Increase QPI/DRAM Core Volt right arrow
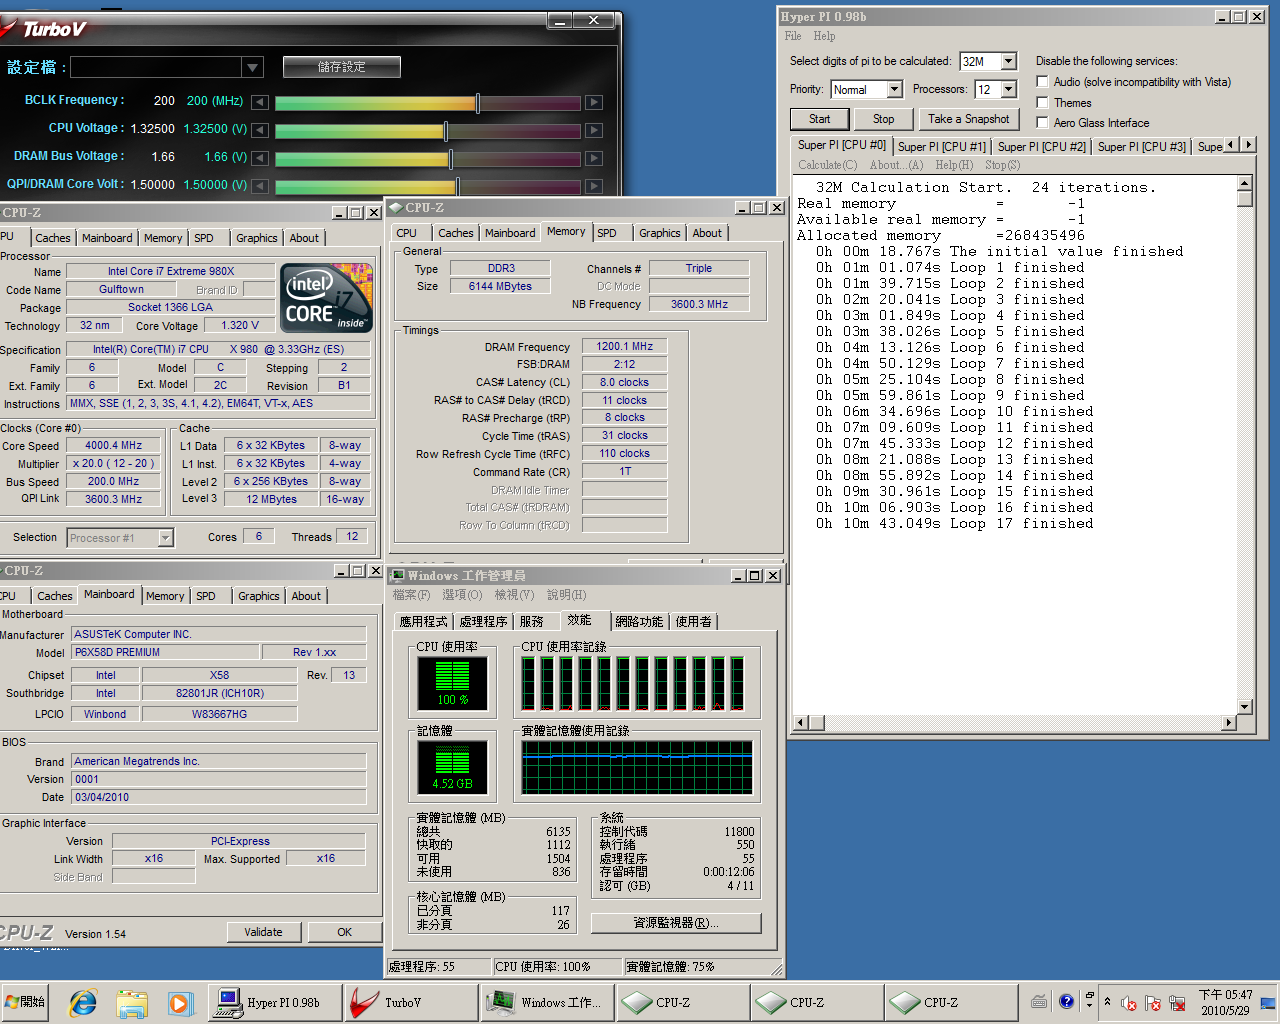 (594, 186)
